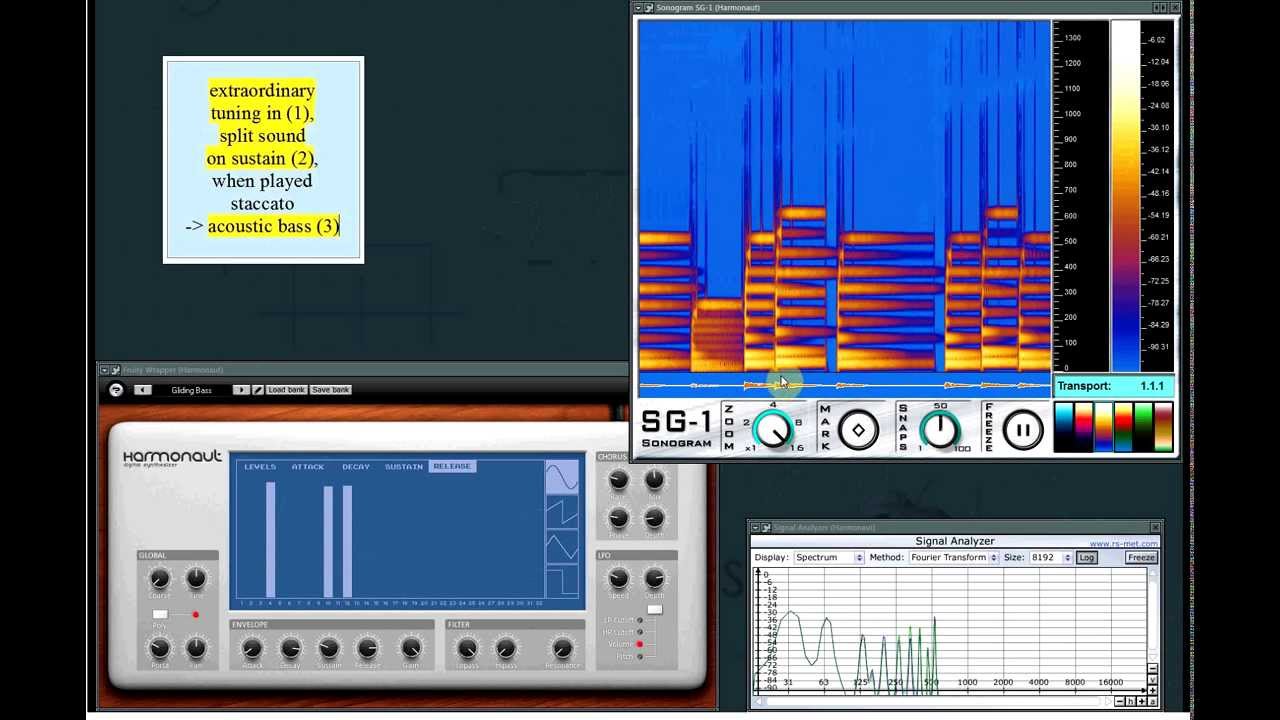Click the Global Porta knob
Image resolution: width=1280 pixels, height=720 pixels.
[159, 648]
